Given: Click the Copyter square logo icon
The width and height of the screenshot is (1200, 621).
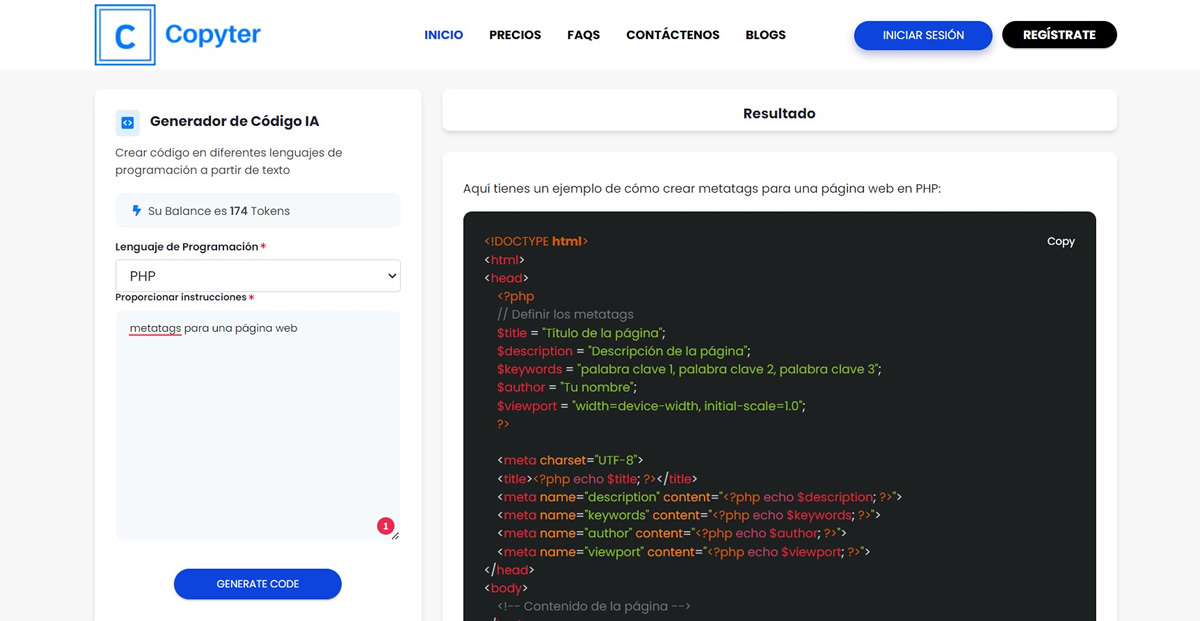Looking at the screenshot, I should tap(125, 35).
